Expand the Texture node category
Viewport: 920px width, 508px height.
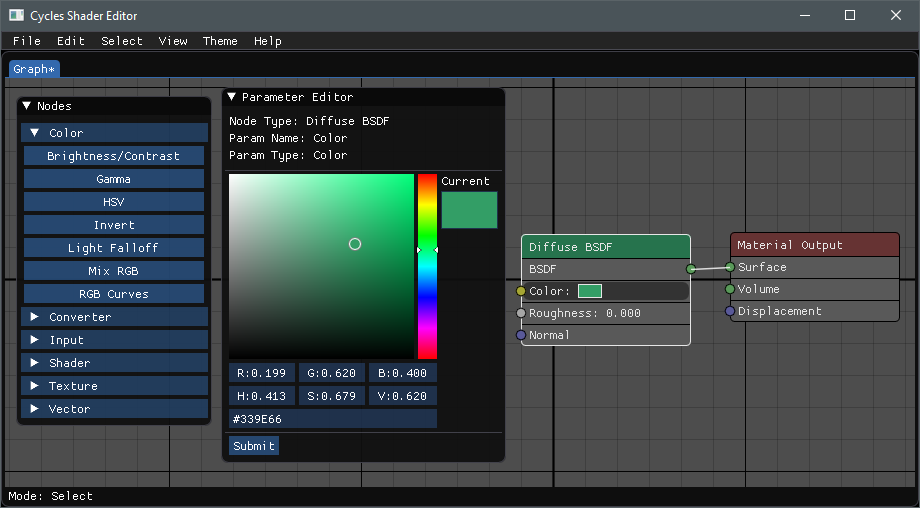(x=115, y=385)
